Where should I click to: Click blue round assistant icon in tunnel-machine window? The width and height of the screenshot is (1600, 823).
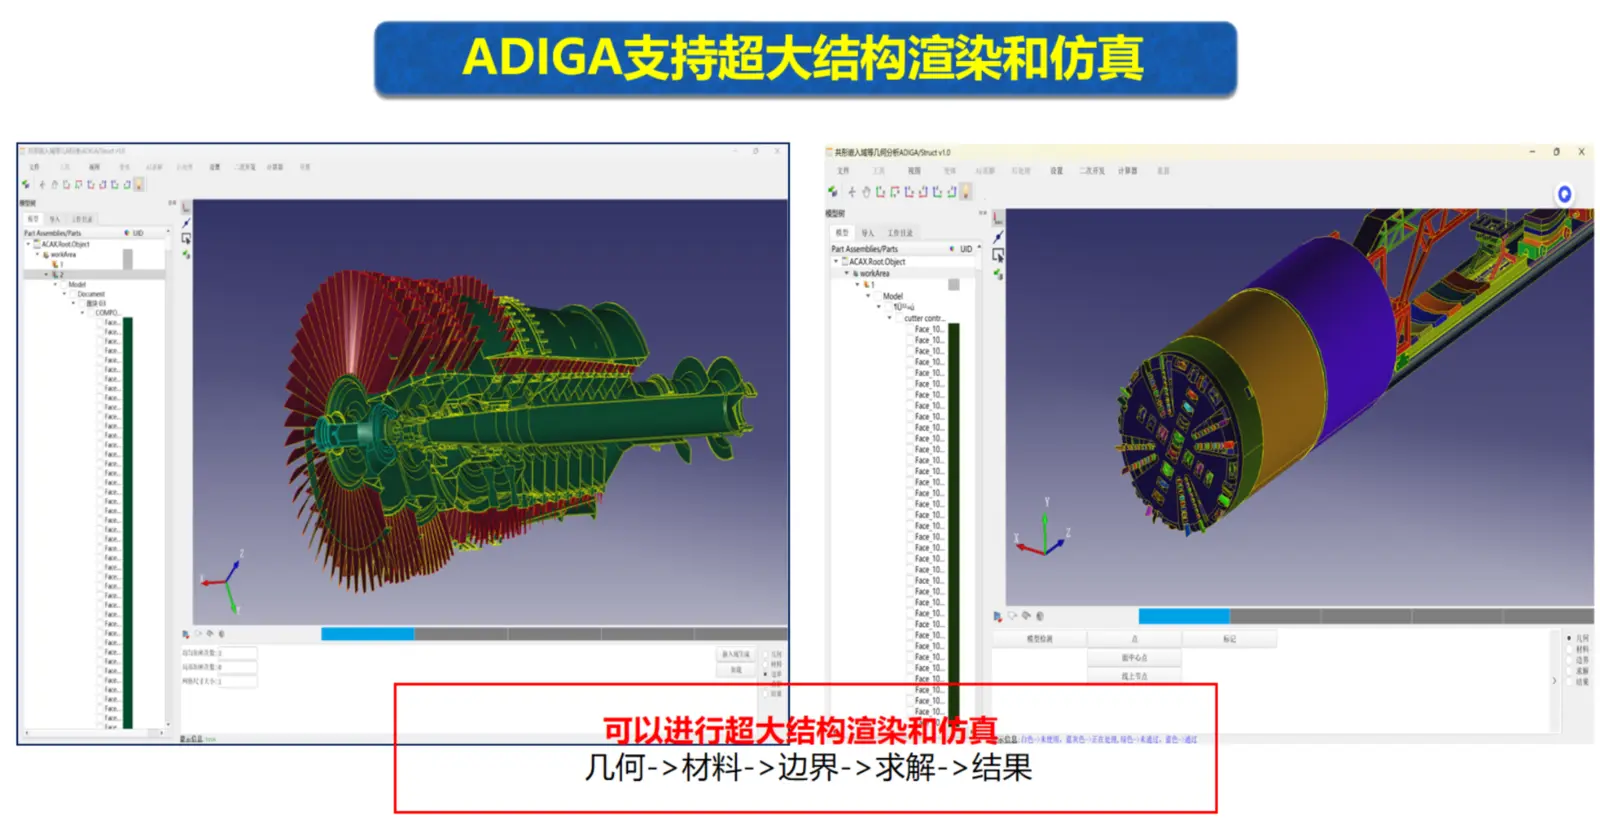1564,194
